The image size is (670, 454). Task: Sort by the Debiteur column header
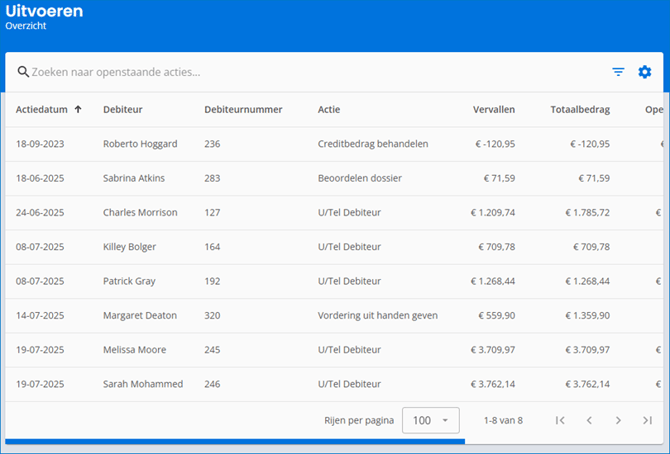click(122, 109)
